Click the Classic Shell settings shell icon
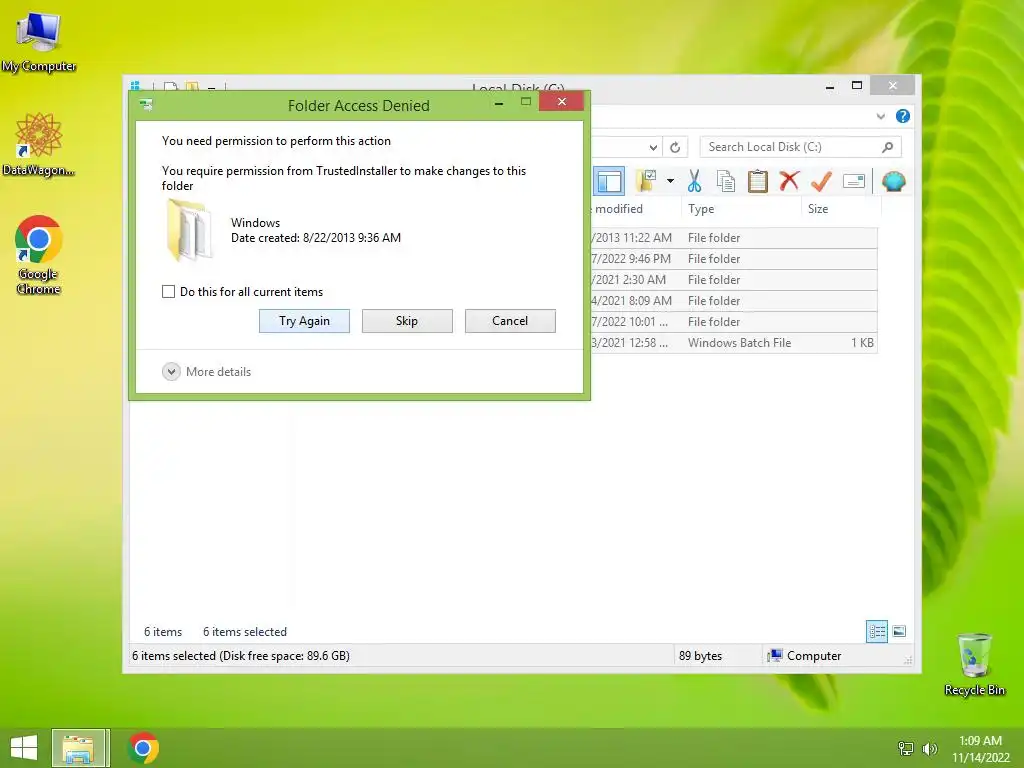The height and width of the screenshot is (768, 1024). pyautogui.click(x=893, y=181)
